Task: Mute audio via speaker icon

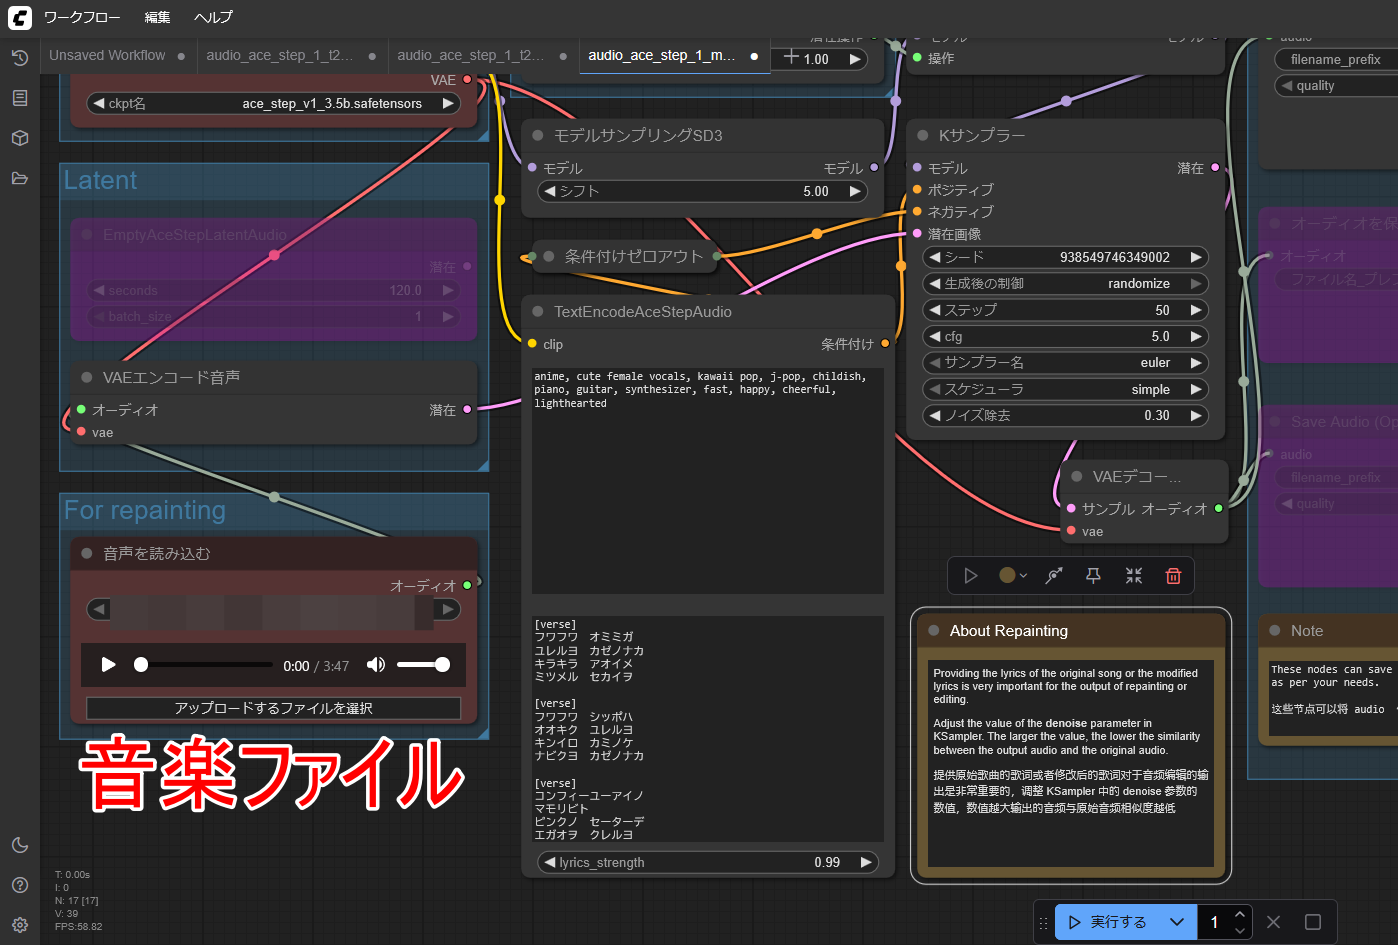Action: [x=375, y=665]
